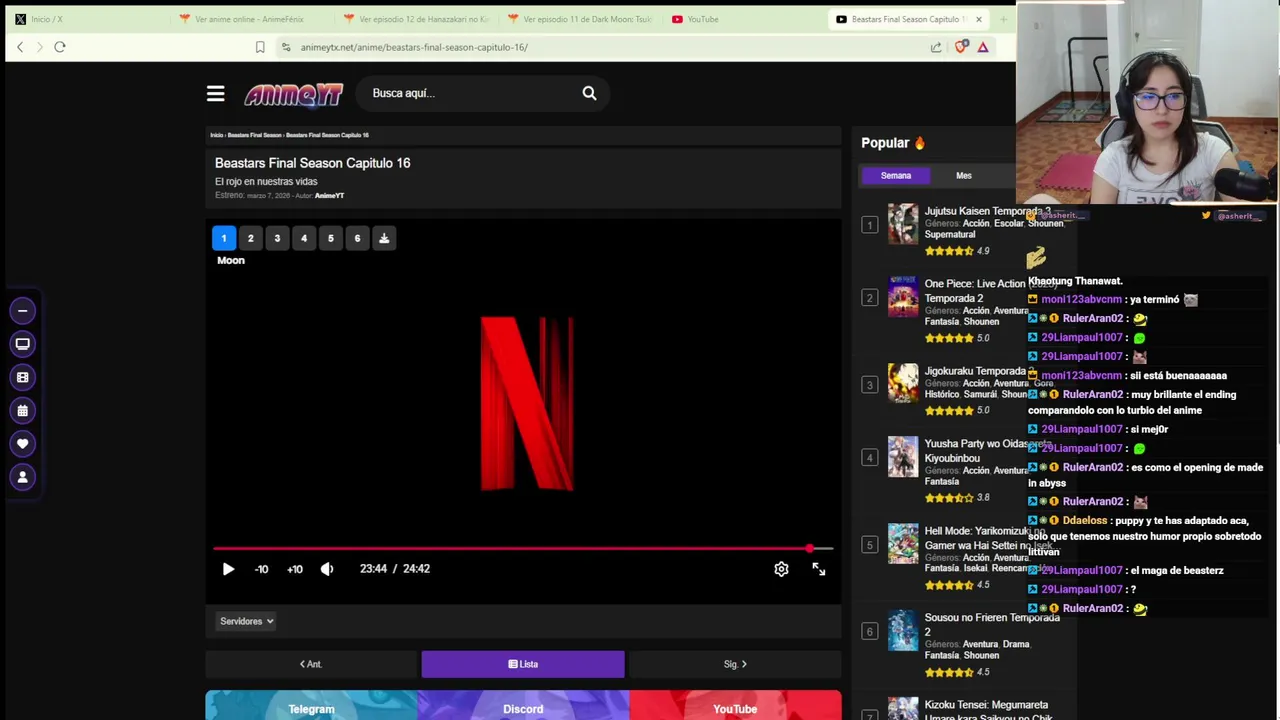
Task: Toggle fullscreen on the video player
Action: tap(819, 569)
